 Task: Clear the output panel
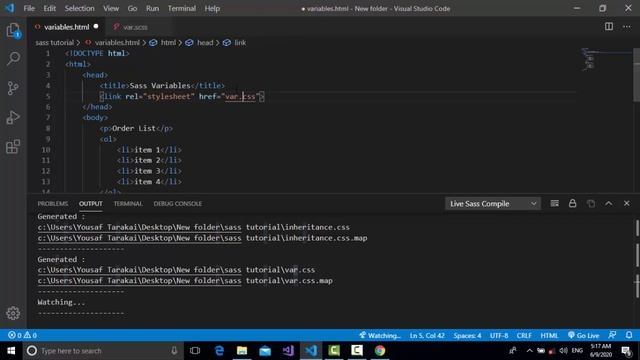coord(554,203)
